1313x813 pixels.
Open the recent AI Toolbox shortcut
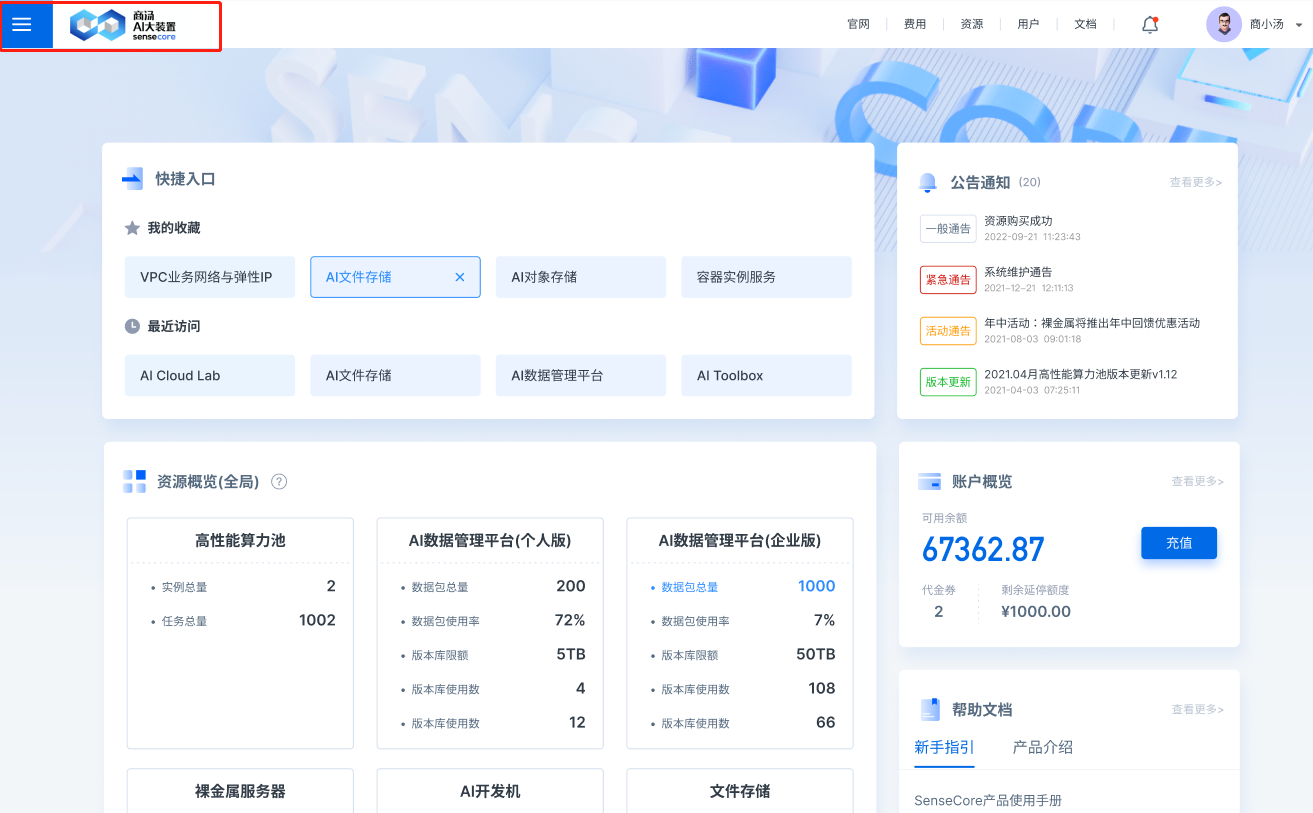[x=767, y=375]
